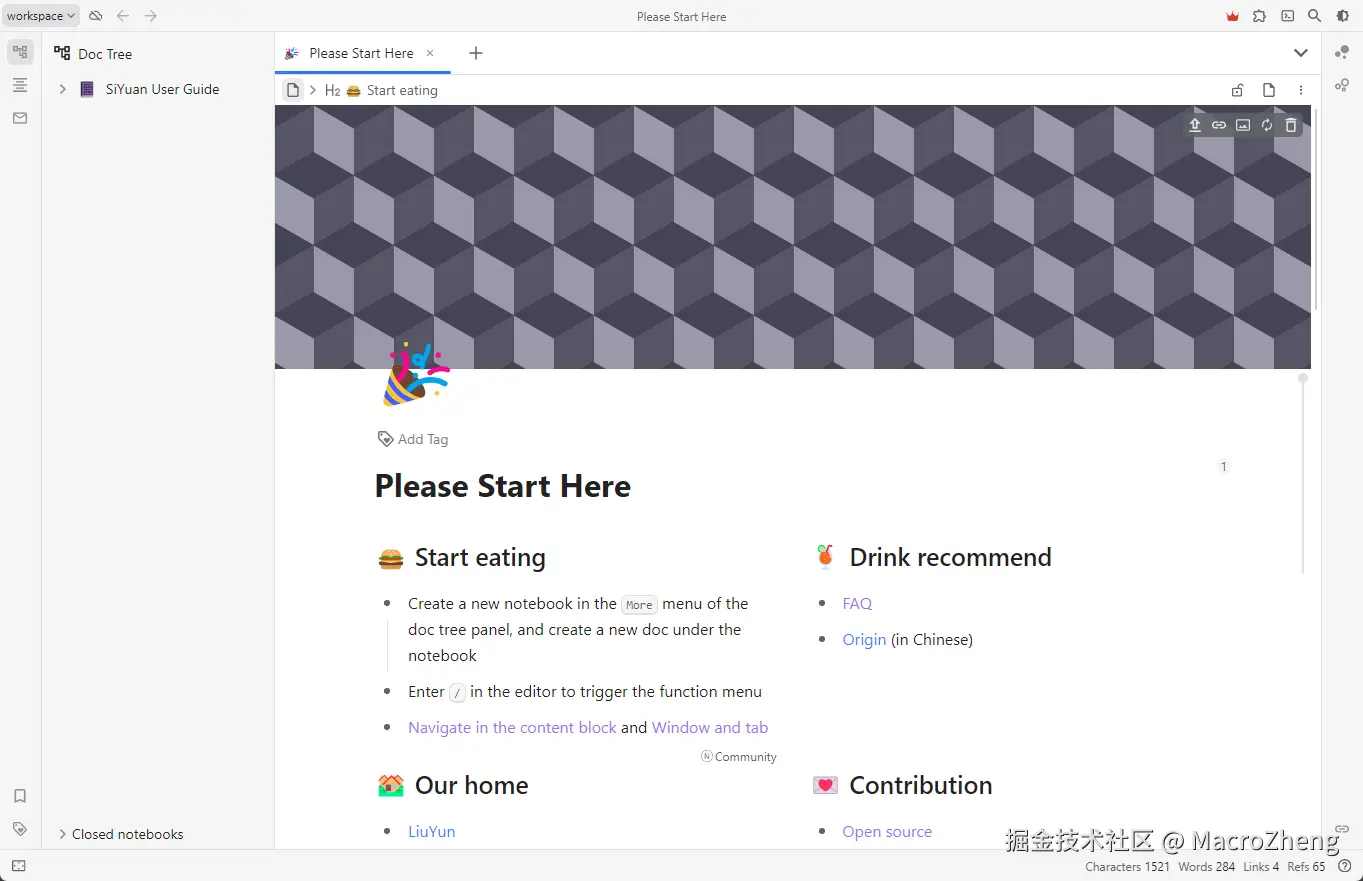Set banner by link icon
Screen dimensions: 1363x881
(x=1219, y=125)
